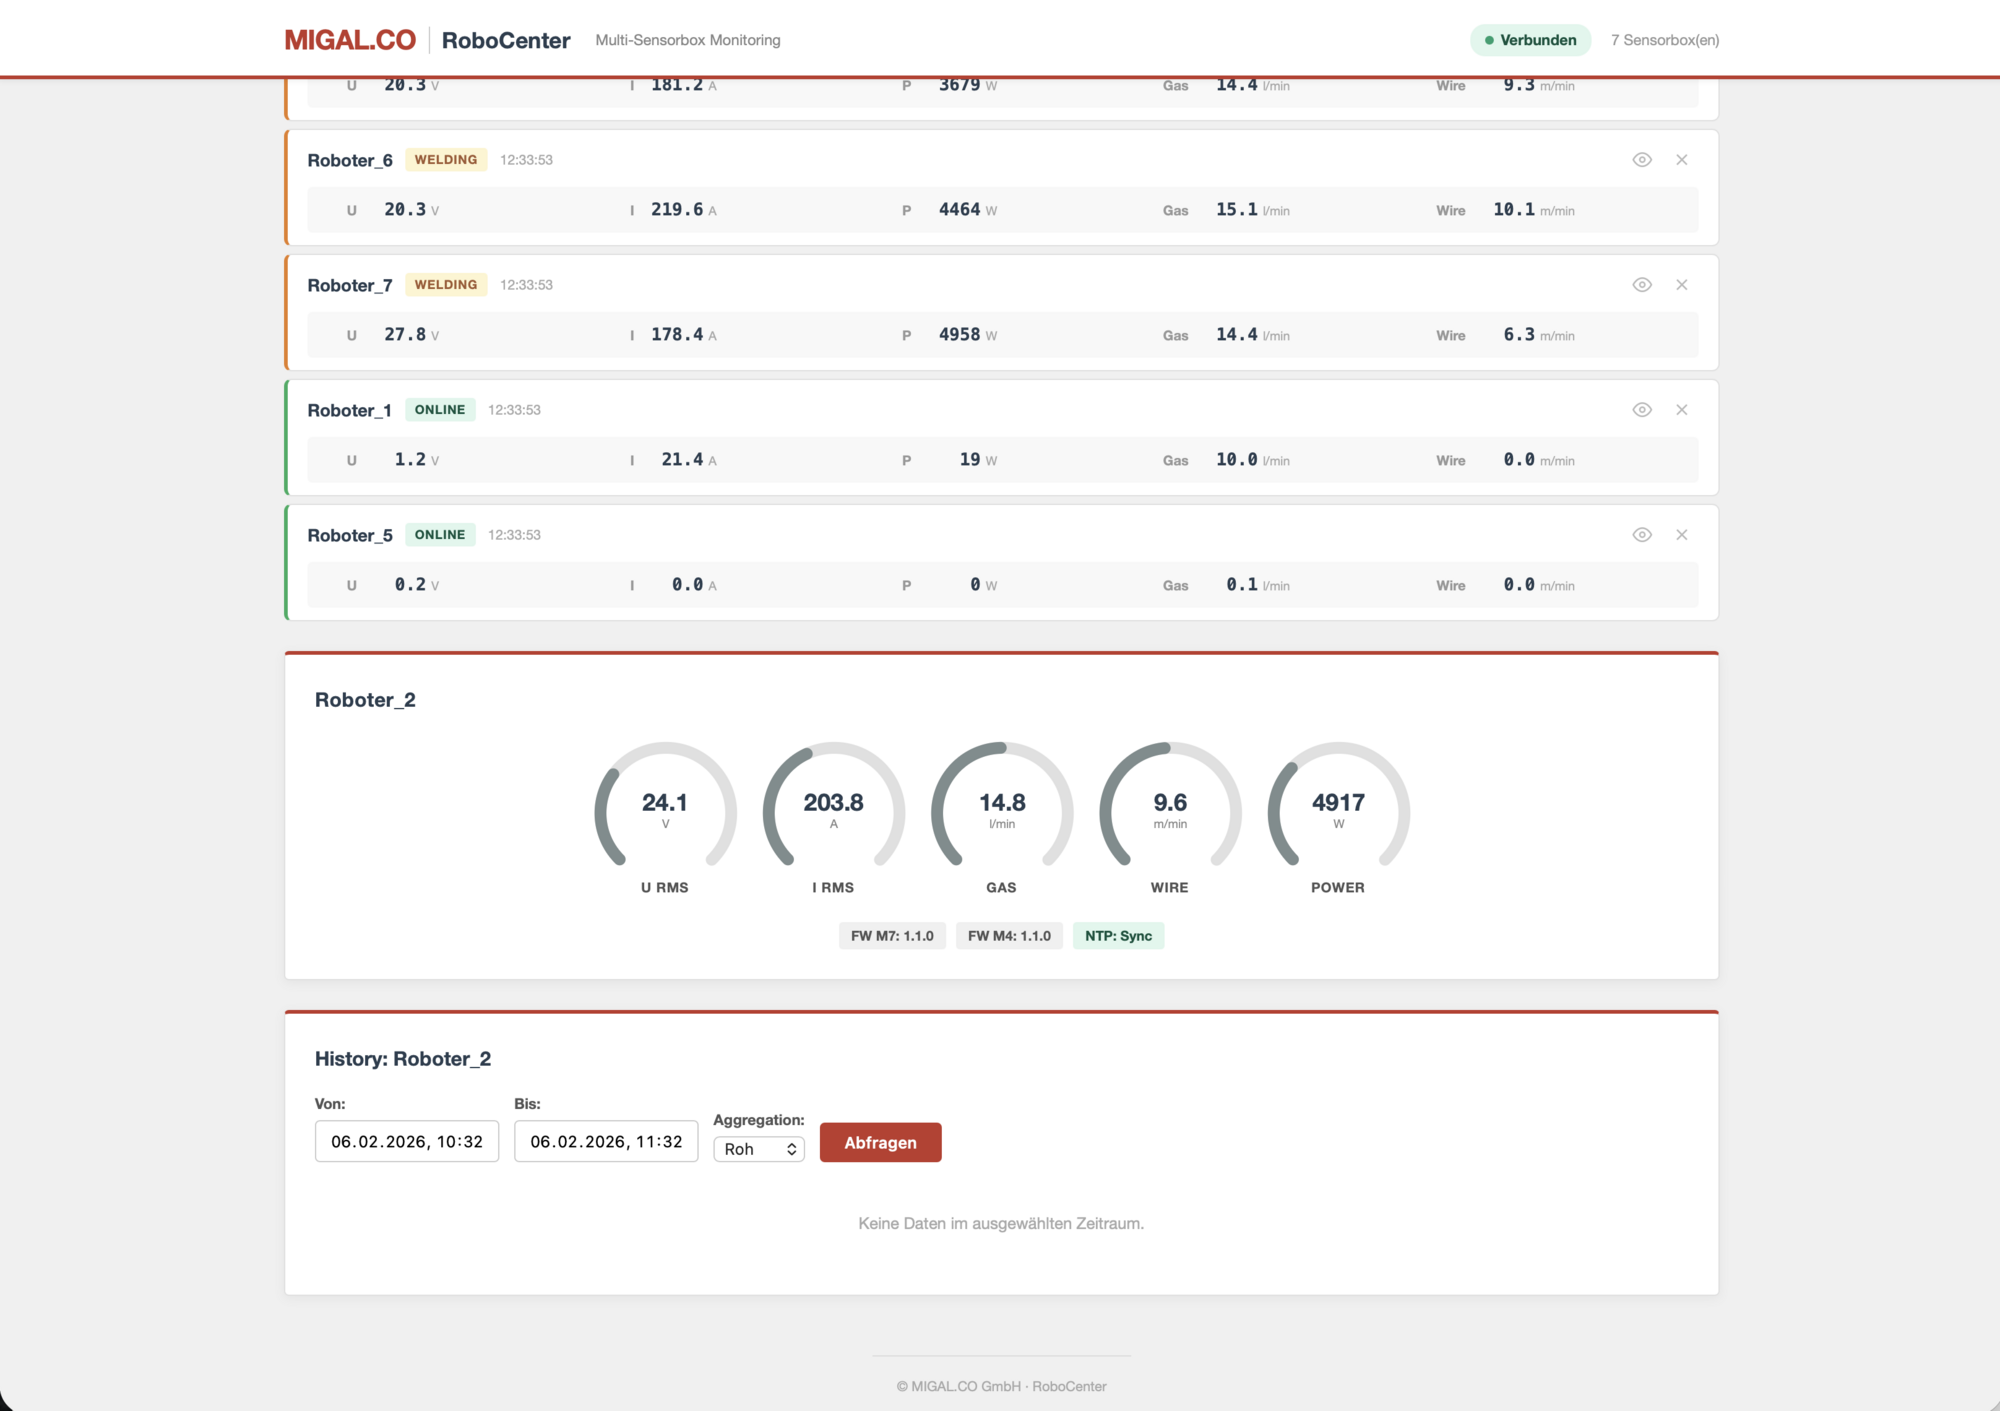The width and height of the screenshot is (2000, 1411).
Task: Show Roboter_5 details via eye icon
Action: (1641, 535)
